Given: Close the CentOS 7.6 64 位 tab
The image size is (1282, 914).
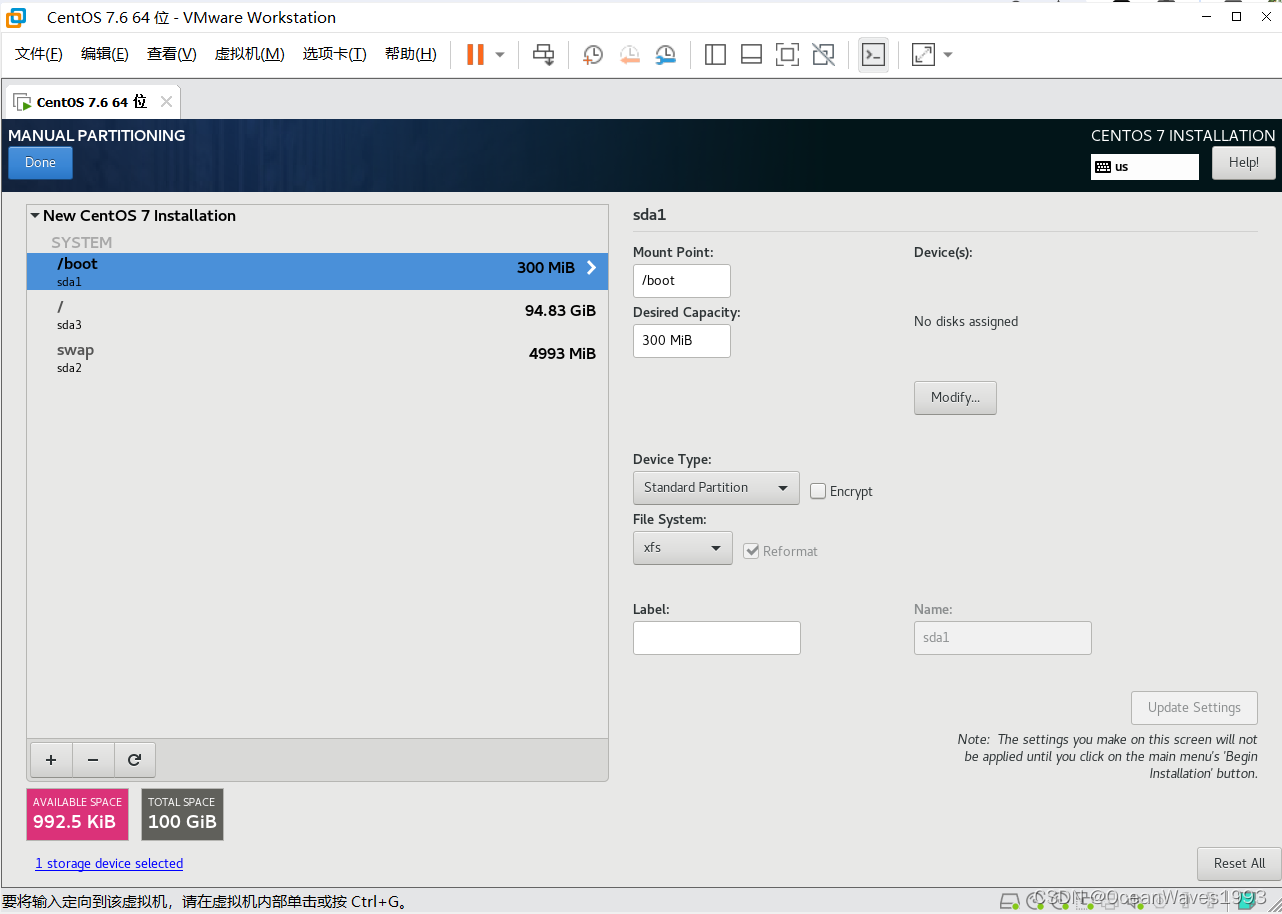Looking at the screenshot, I should pyautogui.click(x=166, y=102).
